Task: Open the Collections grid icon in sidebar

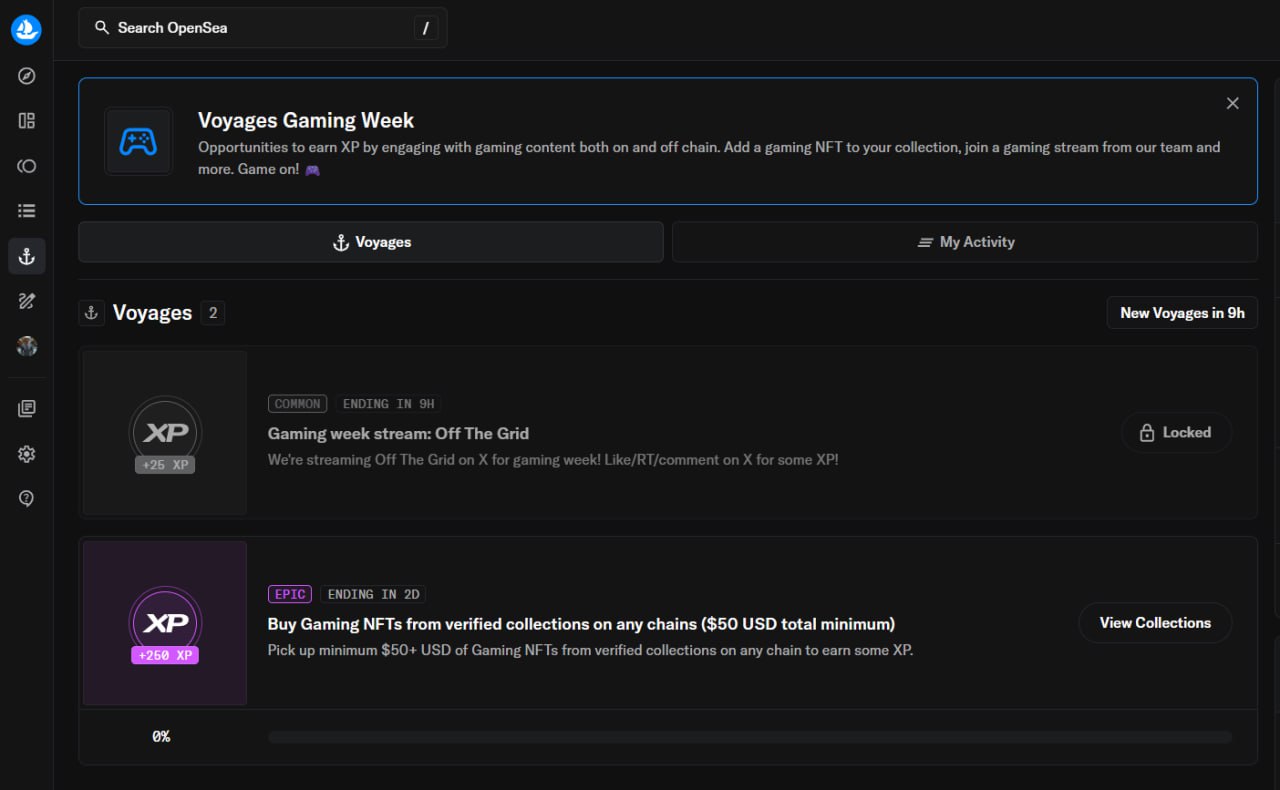Action: tap(27, 121)
